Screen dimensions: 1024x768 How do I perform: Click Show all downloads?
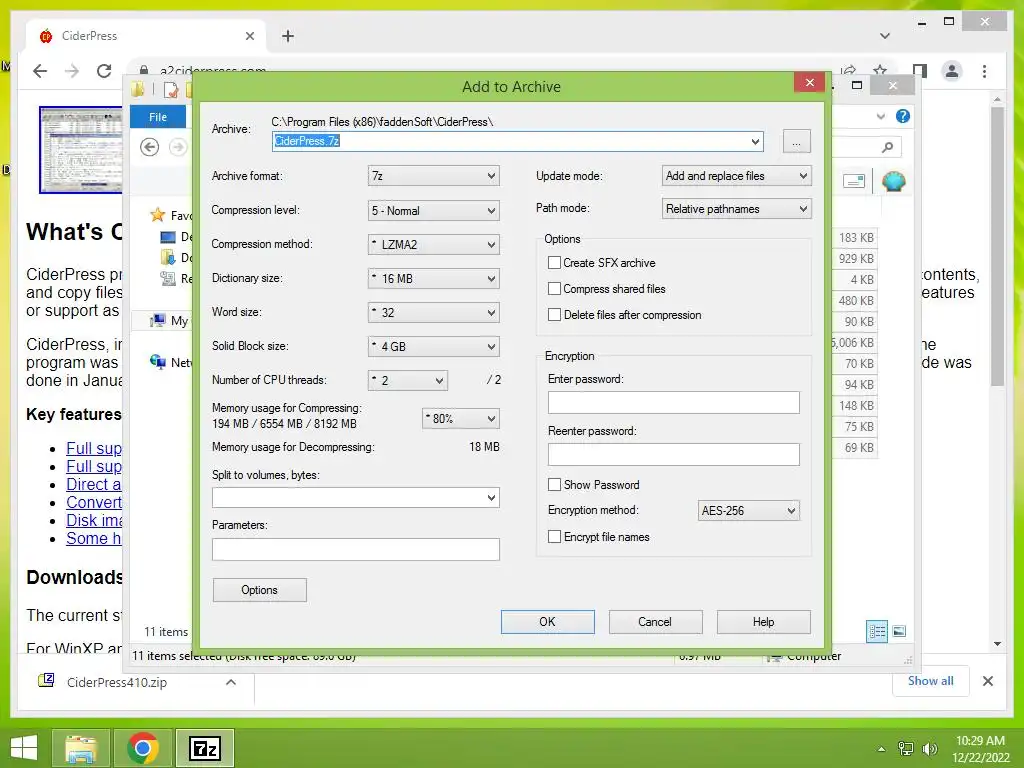click(x=931, y=680)
